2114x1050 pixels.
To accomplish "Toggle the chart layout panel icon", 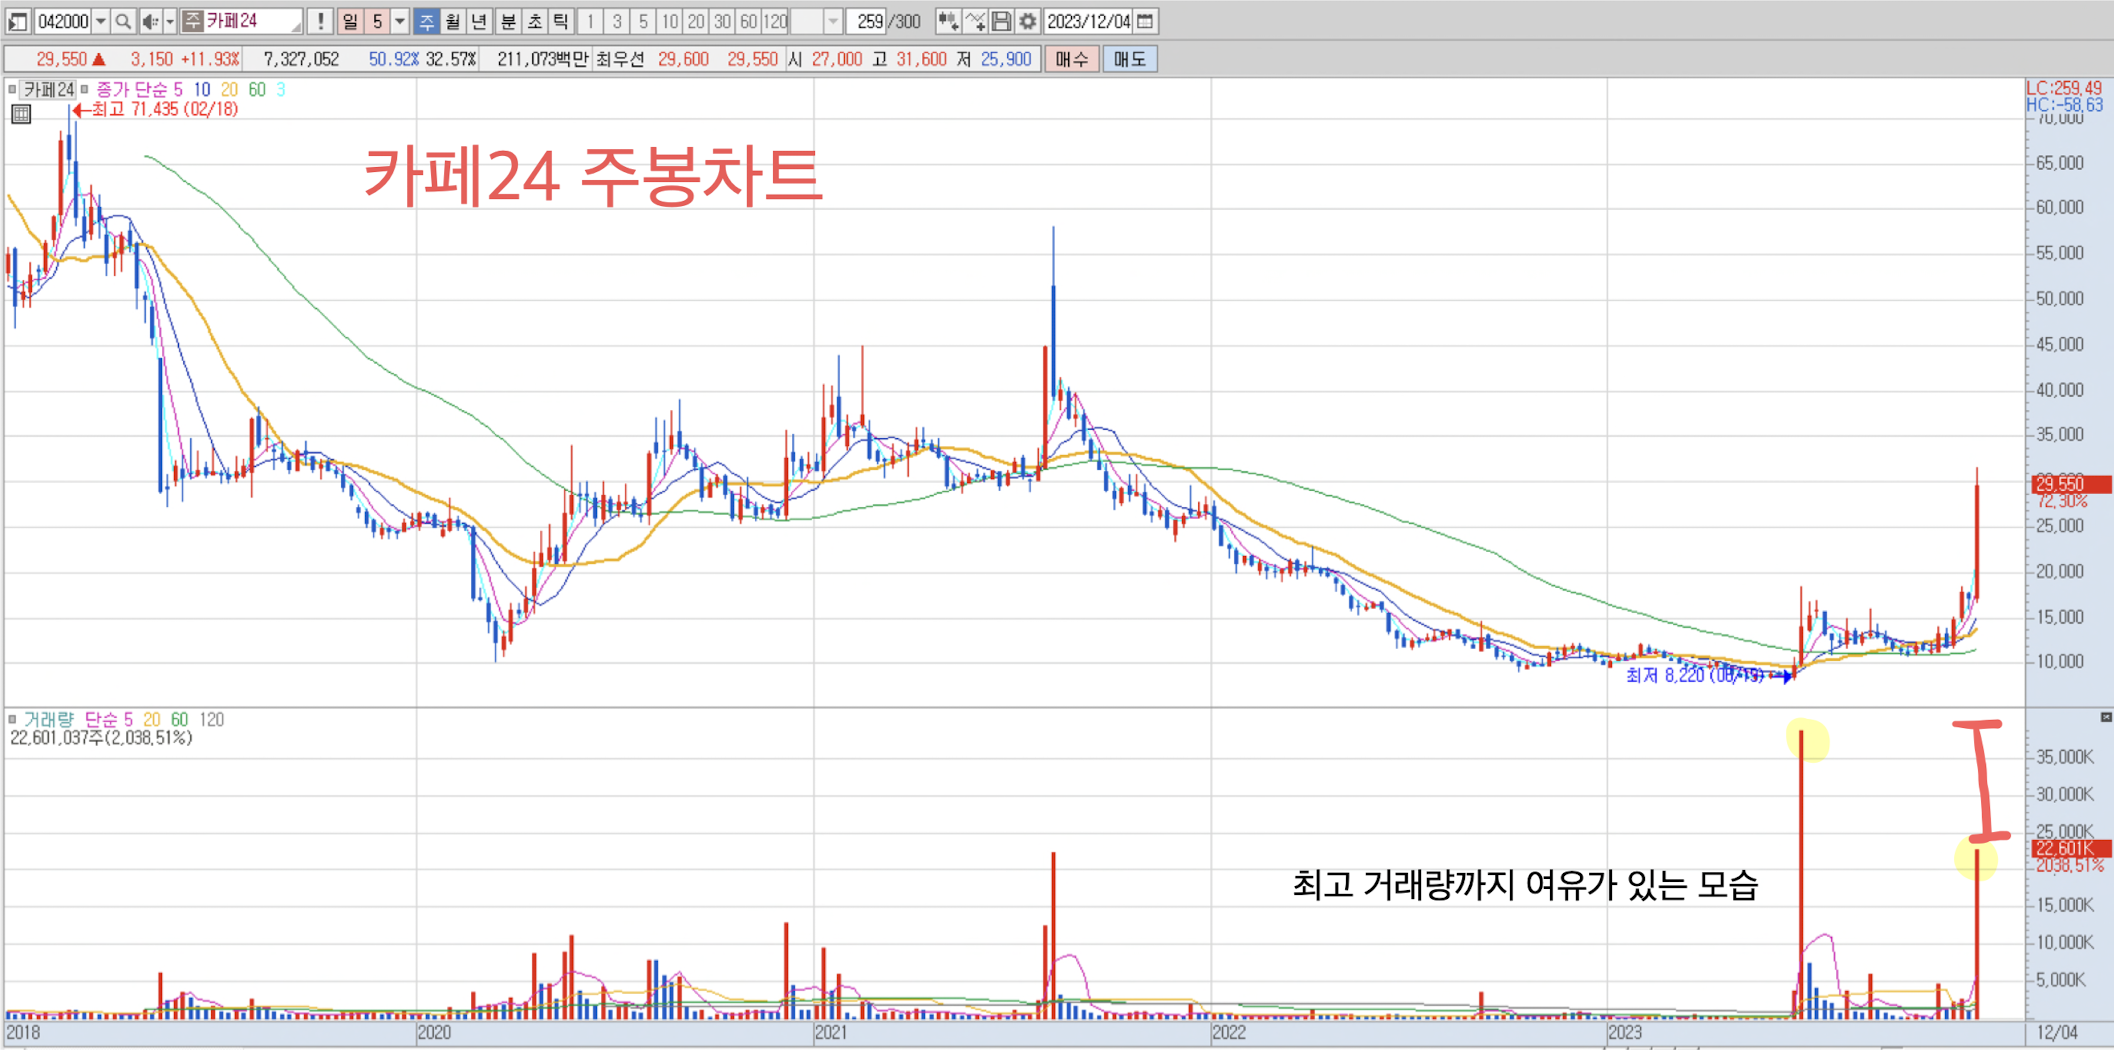I will [17, 21].
